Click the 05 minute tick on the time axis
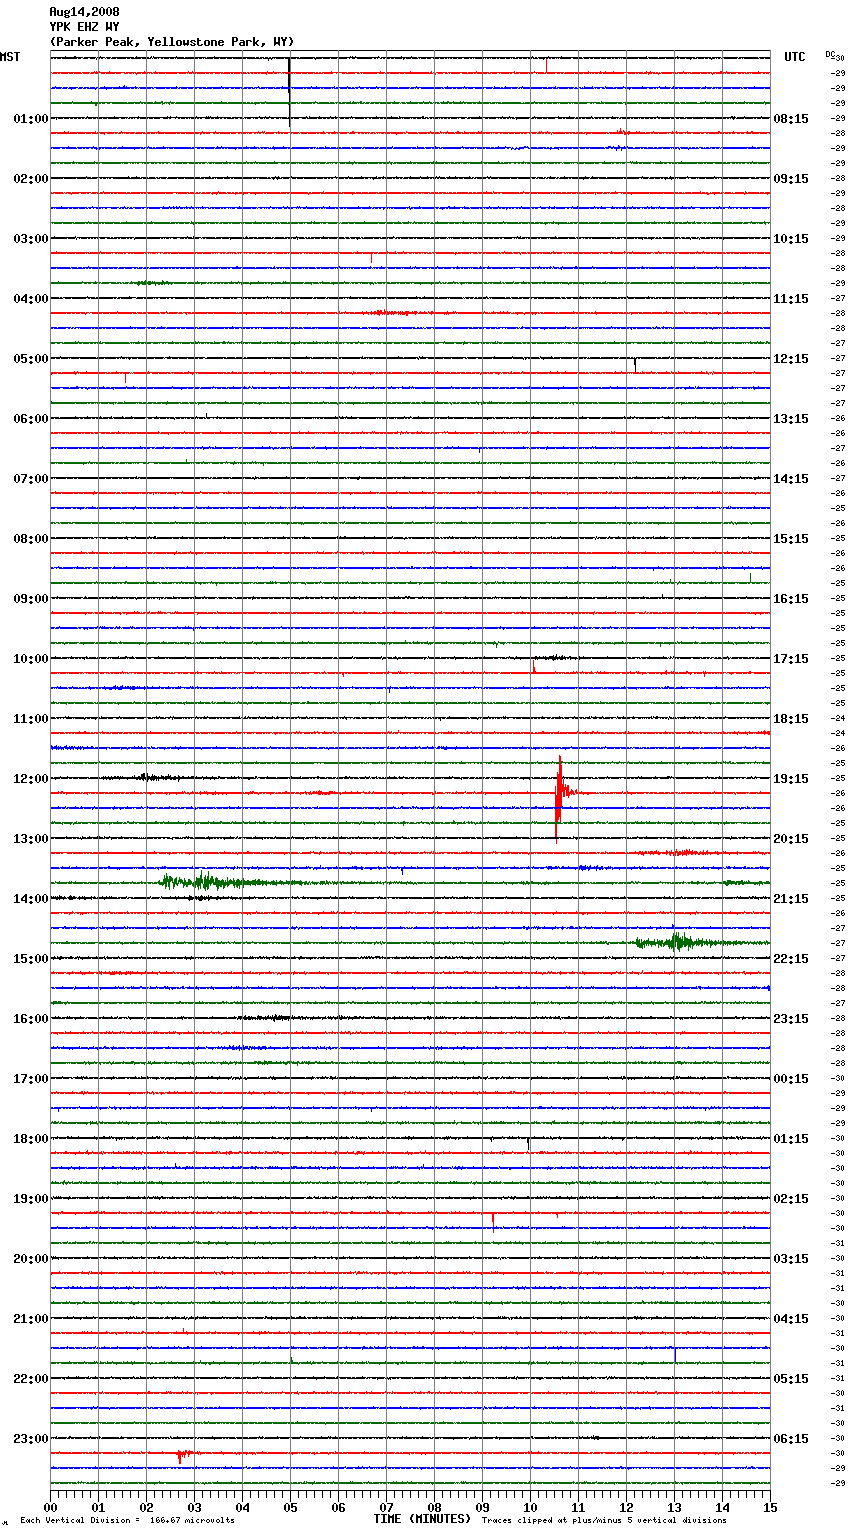This screenshot has width=850, height=1534. [x=290, y=1507]
